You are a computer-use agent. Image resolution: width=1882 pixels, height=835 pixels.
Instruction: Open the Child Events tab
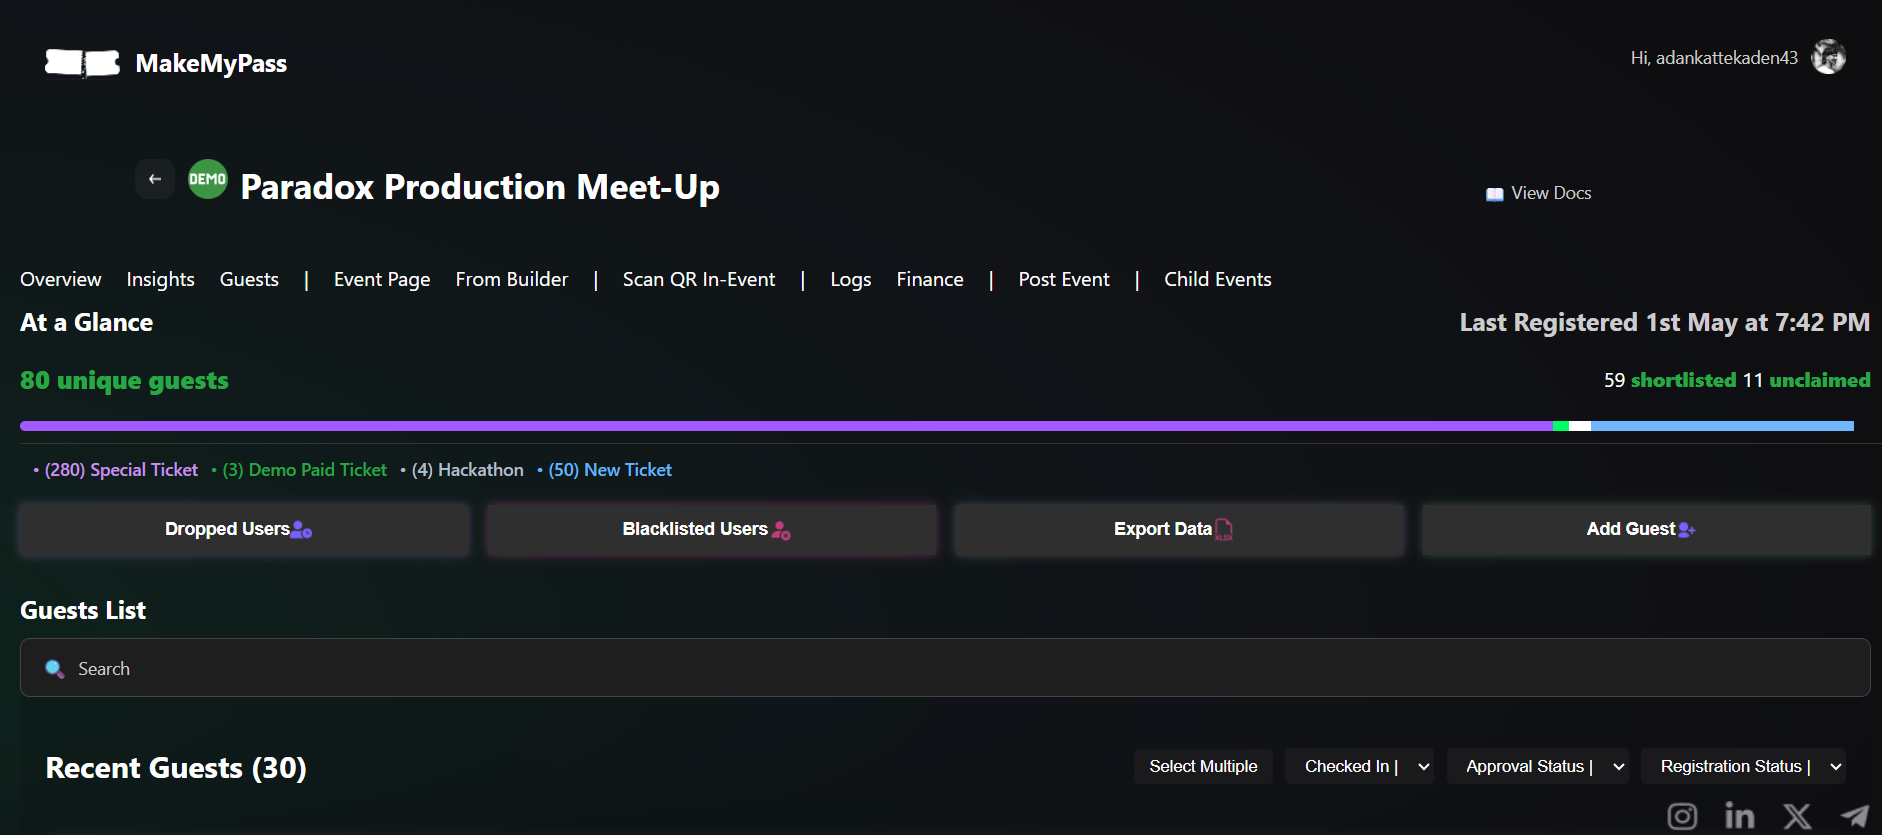[1218, 279]
